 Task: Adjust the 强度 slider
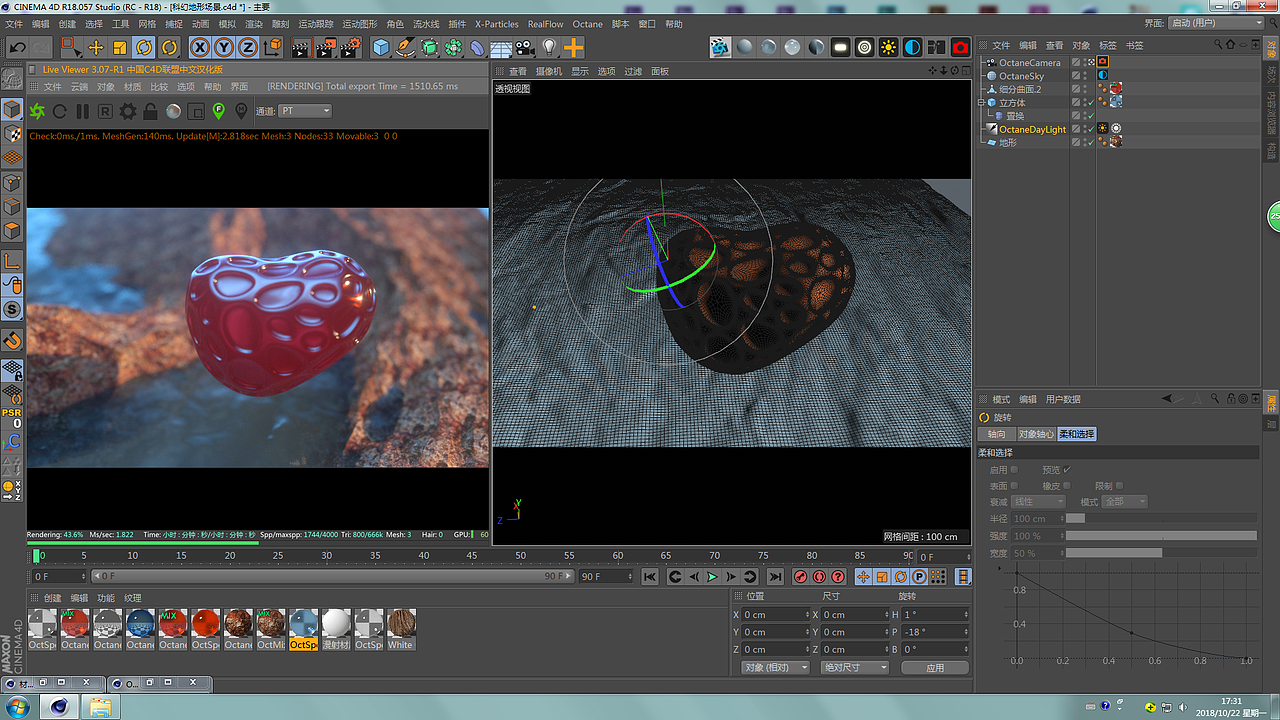click(x=1161, y=535)
